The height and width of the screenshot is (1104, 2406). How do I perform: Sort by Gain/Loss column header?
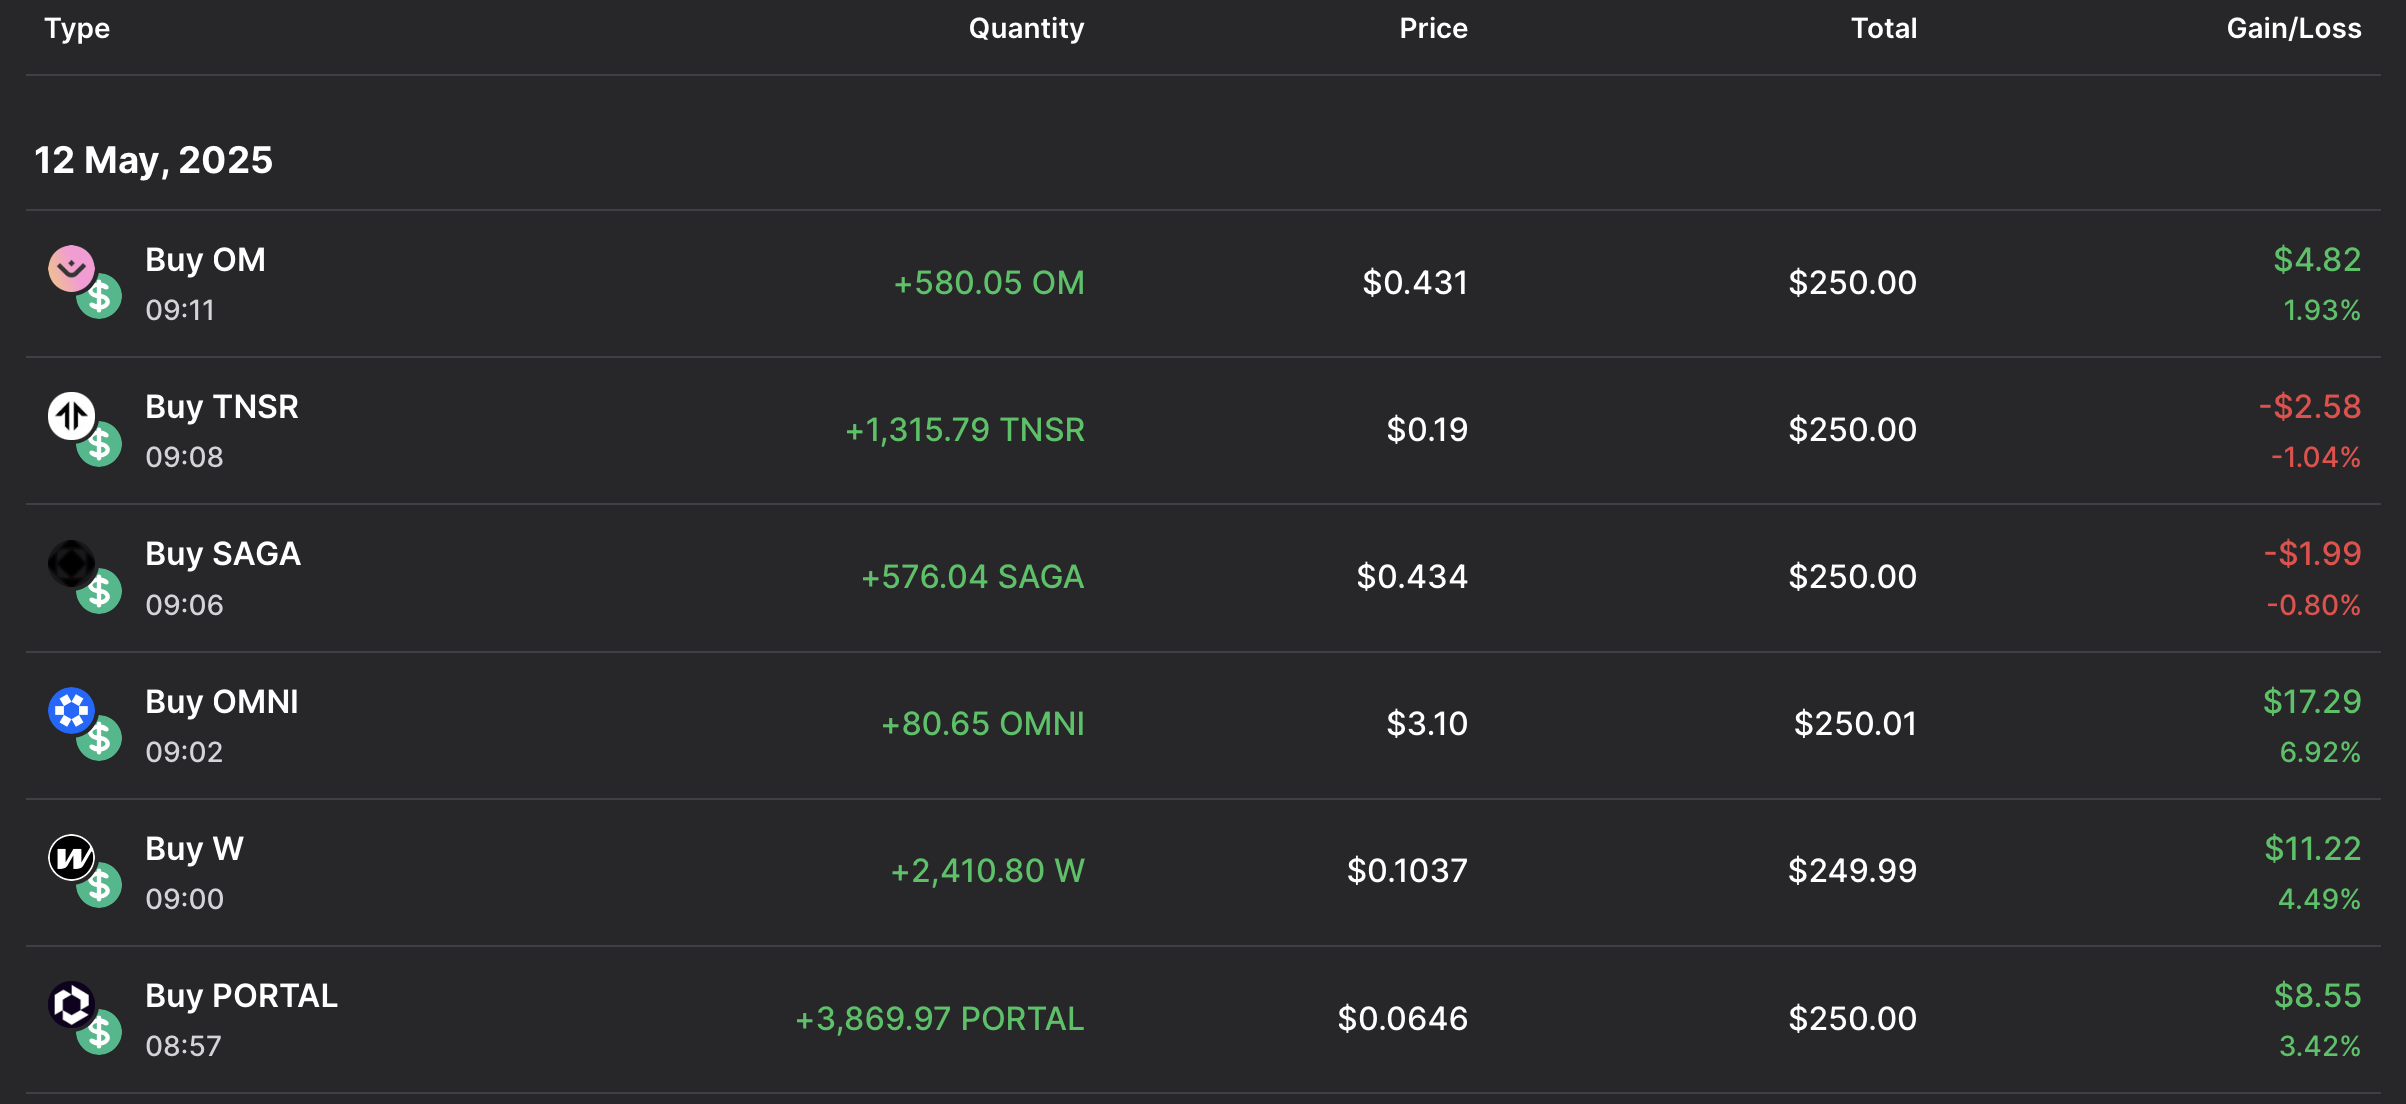pos(2293,28)
